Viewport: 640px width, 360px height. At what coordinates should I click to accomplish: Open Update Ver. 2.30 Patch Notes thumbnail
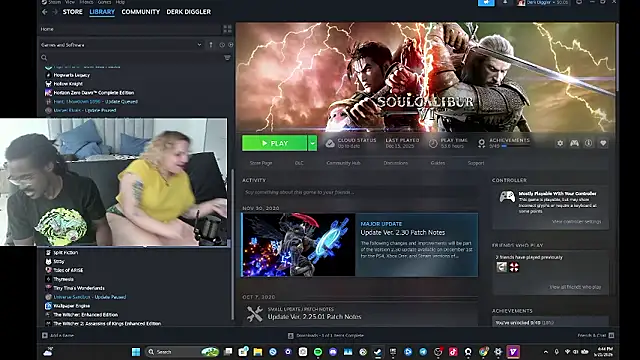pyautogui.click(x=298, y=245)
